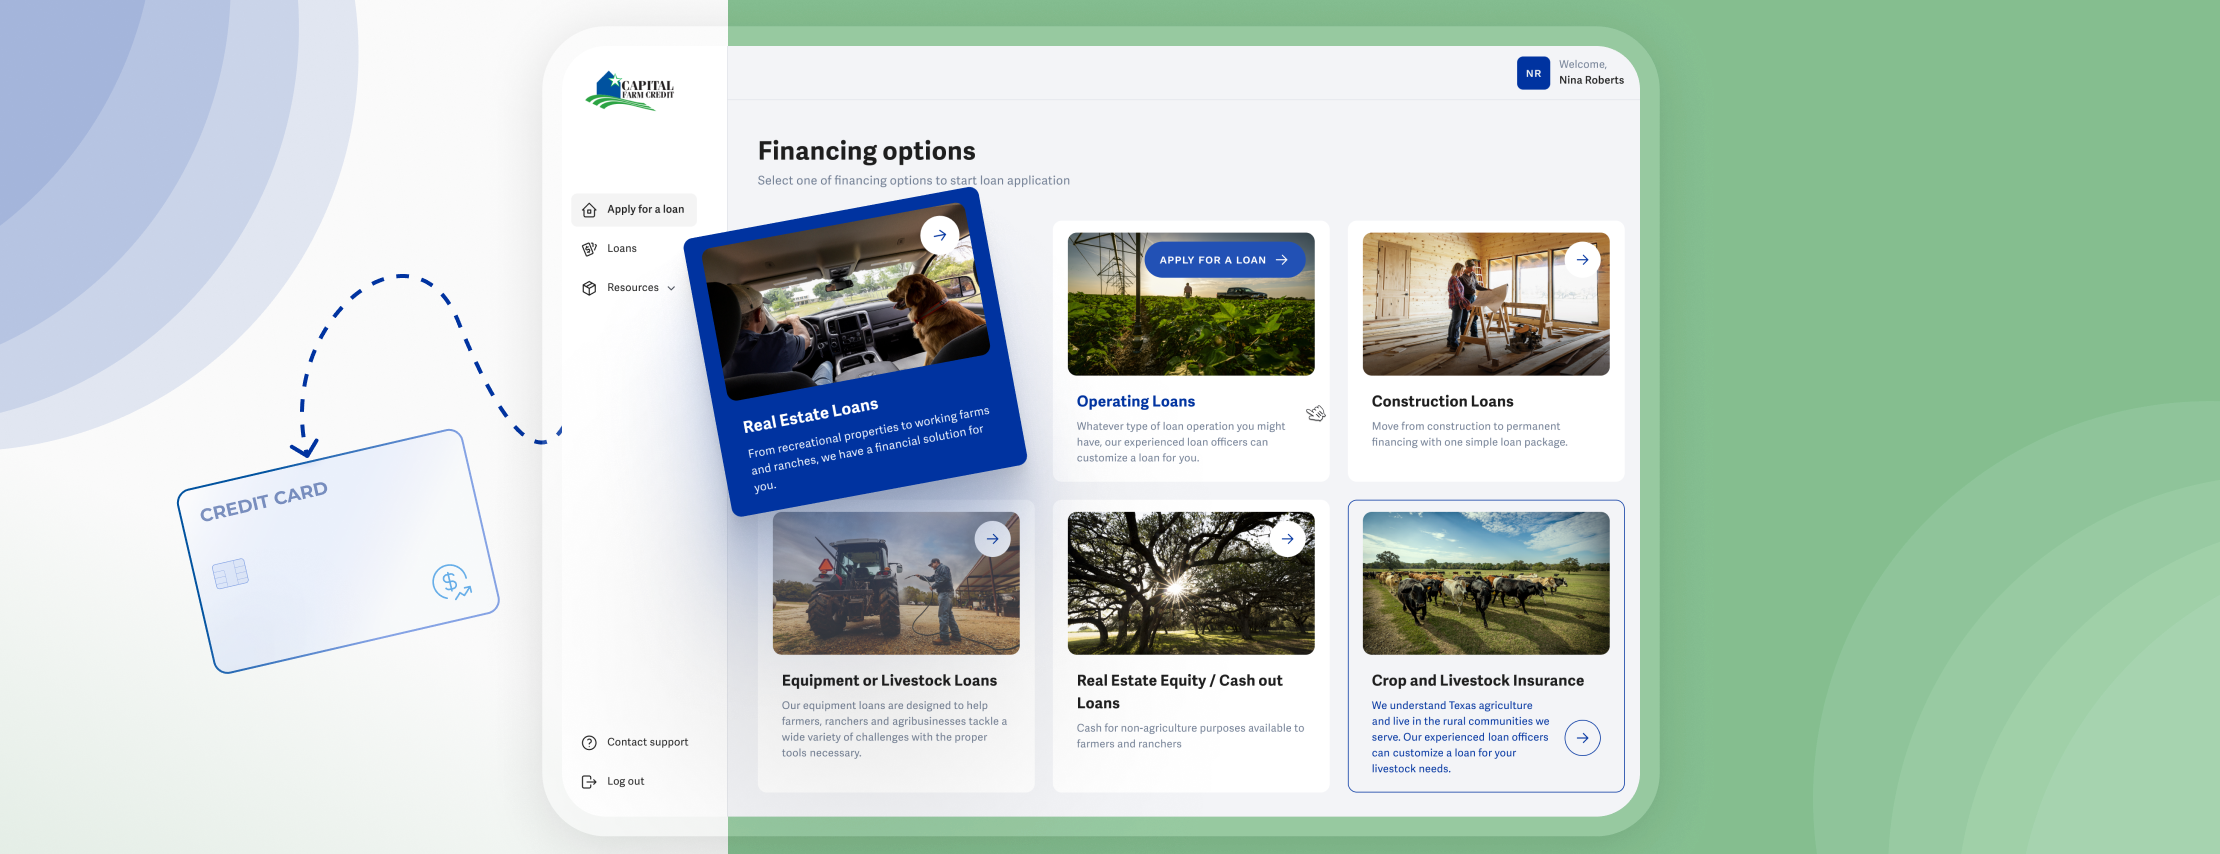Open Contact support
The image size is (2220, 854).
[647, 742]
